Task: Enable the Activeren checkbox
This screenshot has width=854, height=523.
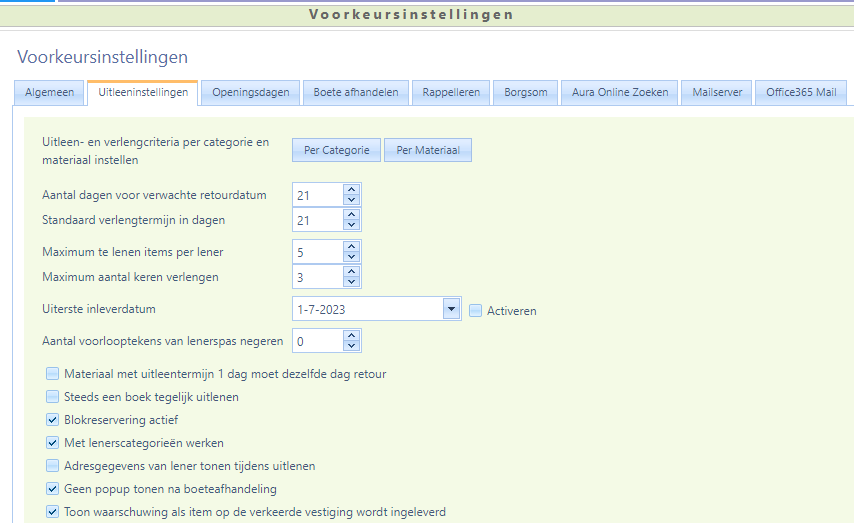Action: coord(476,311)
